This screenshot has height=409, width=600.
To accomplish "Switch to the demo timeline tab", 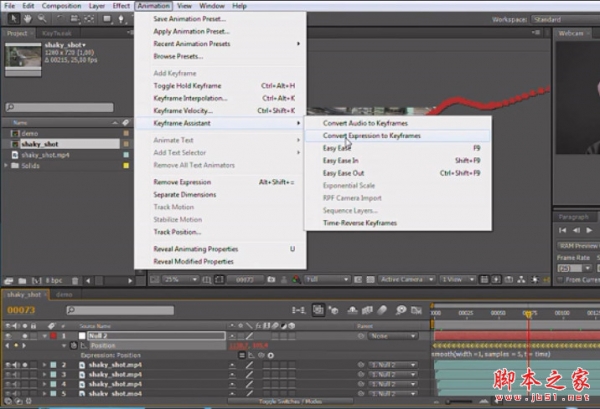I will (63, 295).
